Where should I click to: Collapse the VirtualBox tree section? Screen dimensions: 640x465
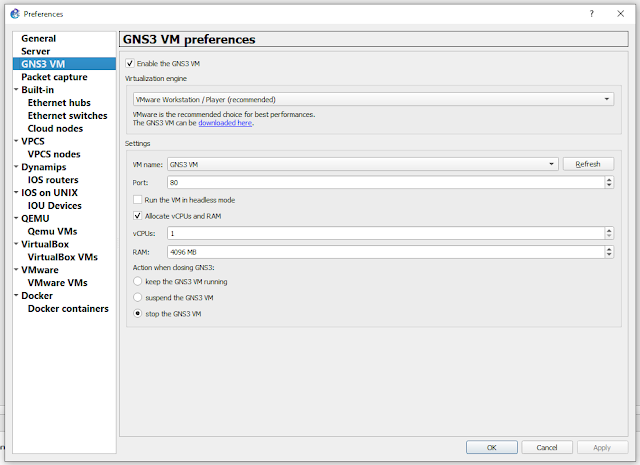(x=16, y=244)
